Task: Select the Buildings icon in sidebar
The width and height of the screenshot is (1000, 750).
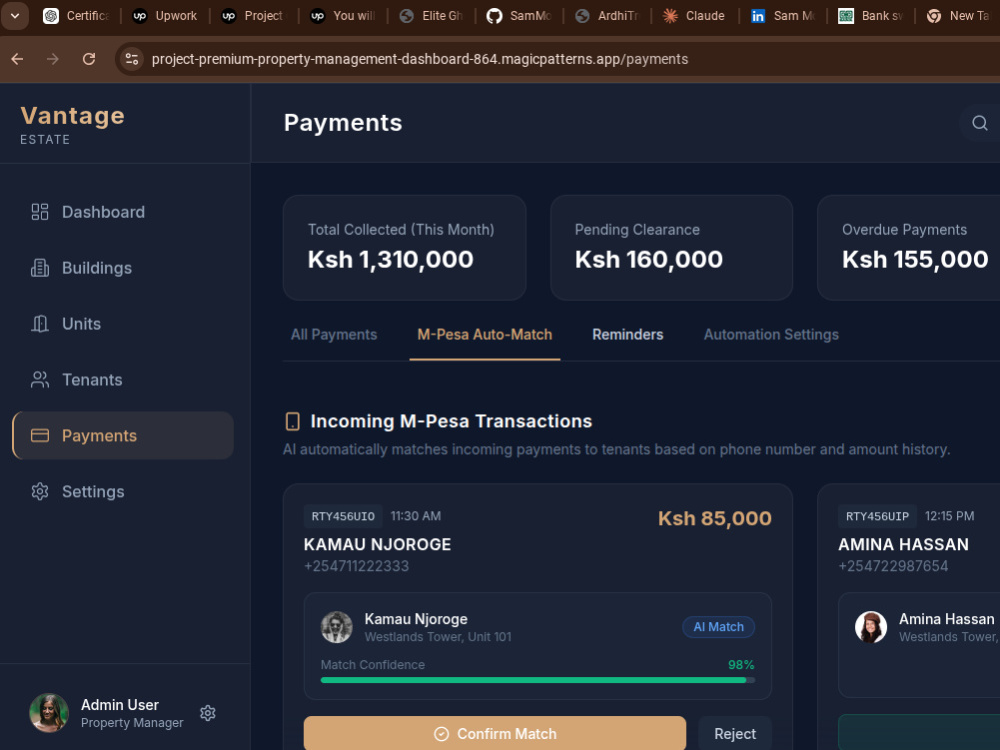Action: click(x=40, y=268)
